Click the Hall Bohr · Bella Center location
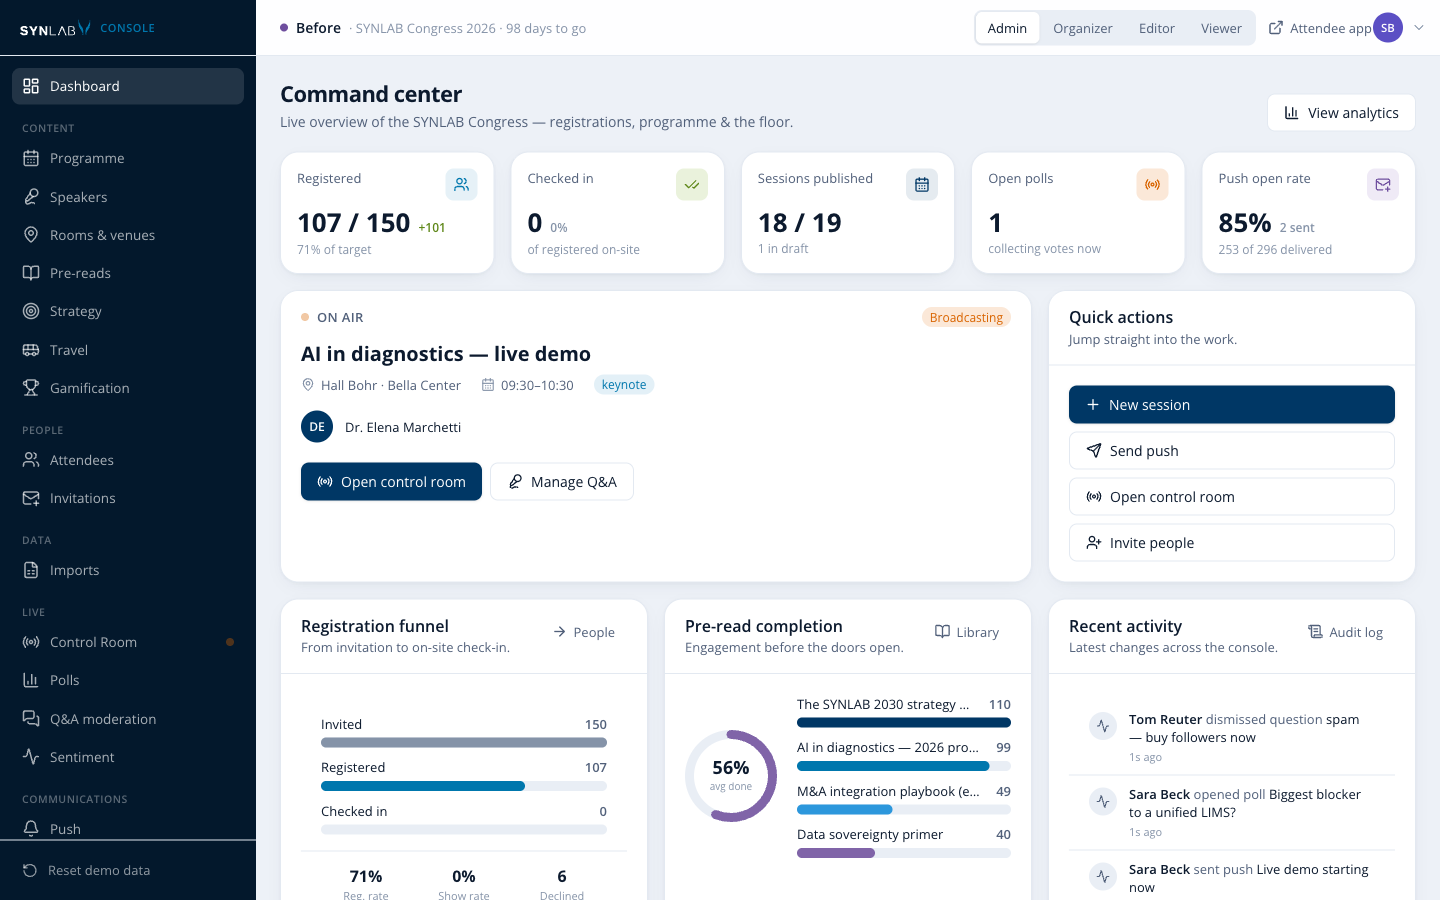The height and width of the screenshot is (900, 1440). tap(381, 385)
